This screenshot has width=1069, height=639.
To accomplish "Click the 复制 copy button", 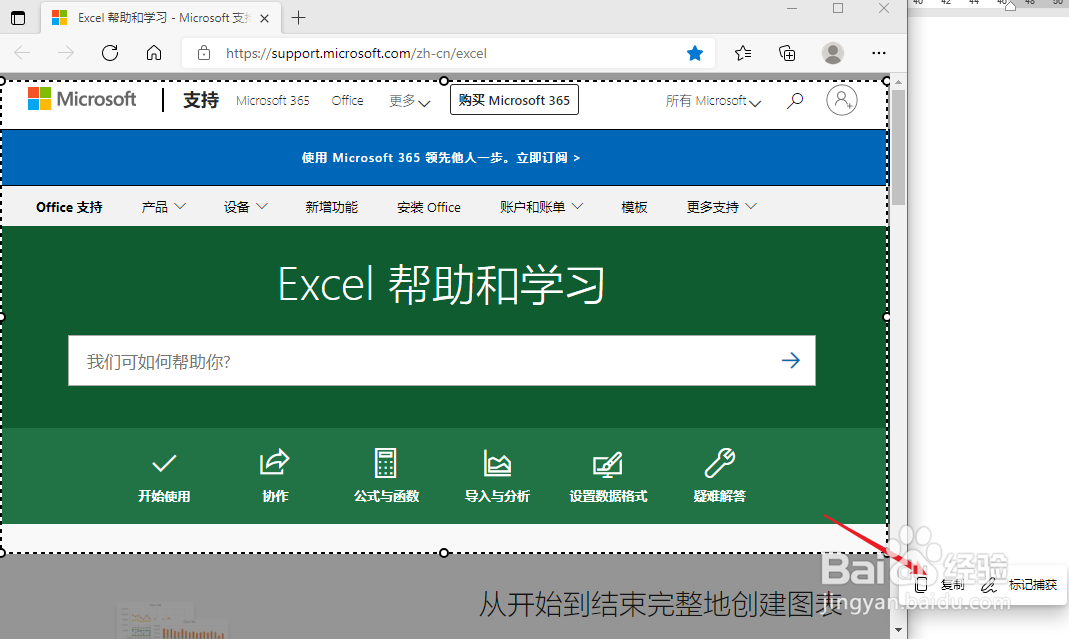I will 941,584.
